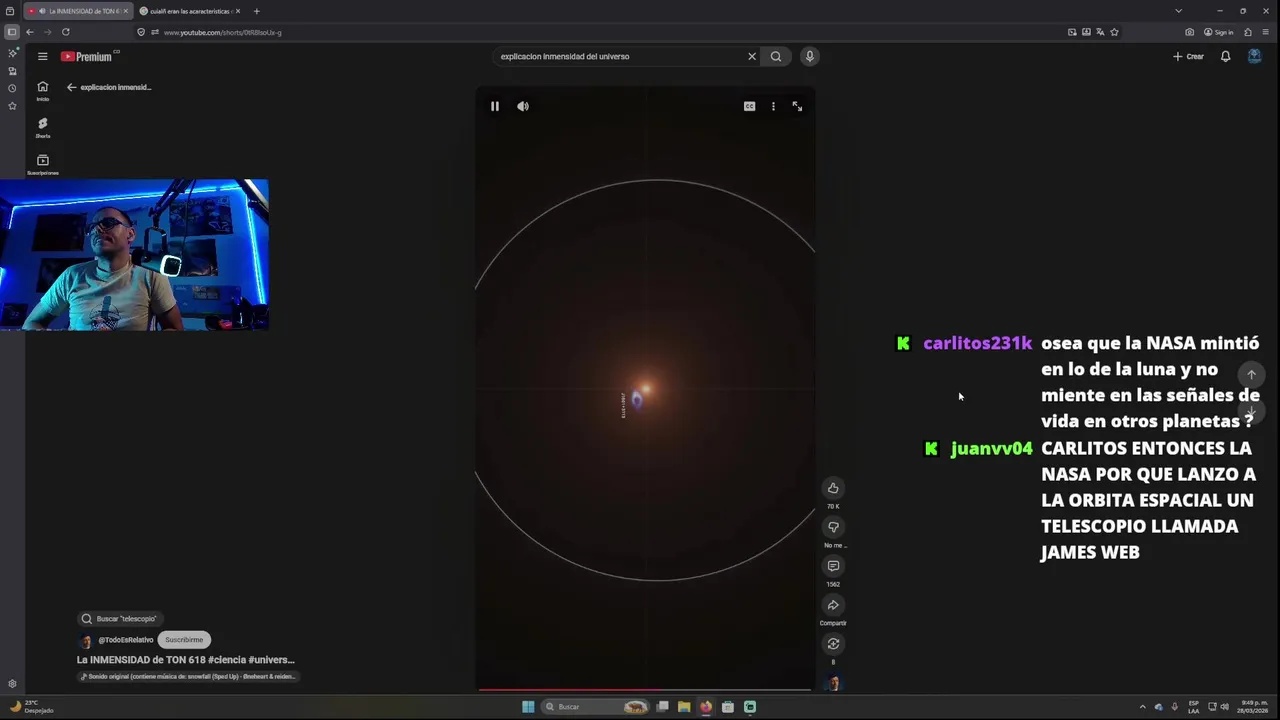Screen dimensions: 1280x720
Task: Go to the previous Short with up arrow
Action: coord(1251,375)
